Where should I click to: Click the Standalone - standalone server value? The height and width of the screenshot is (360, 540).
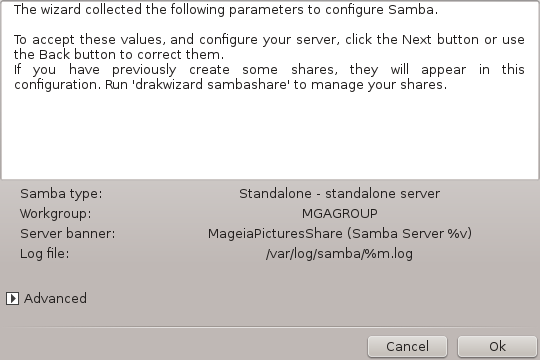point(340,194)
